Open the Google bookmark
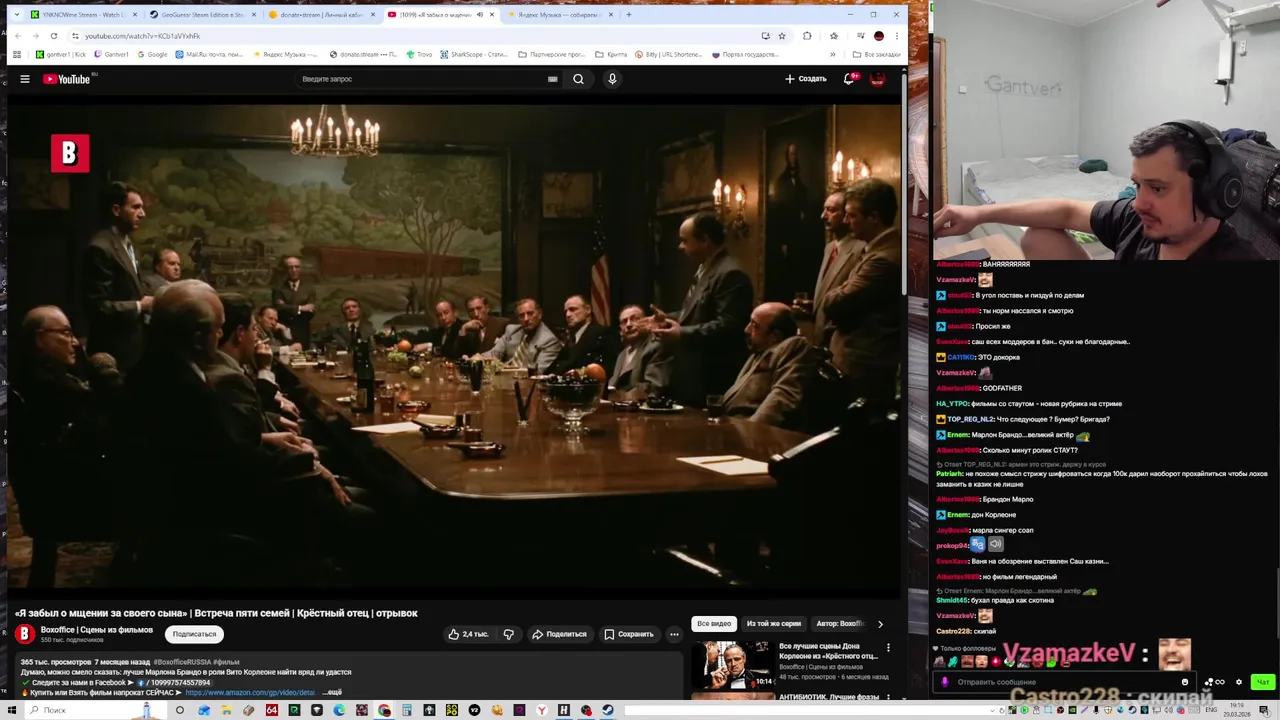This screenshot has width=1280, height=720. 153,54
